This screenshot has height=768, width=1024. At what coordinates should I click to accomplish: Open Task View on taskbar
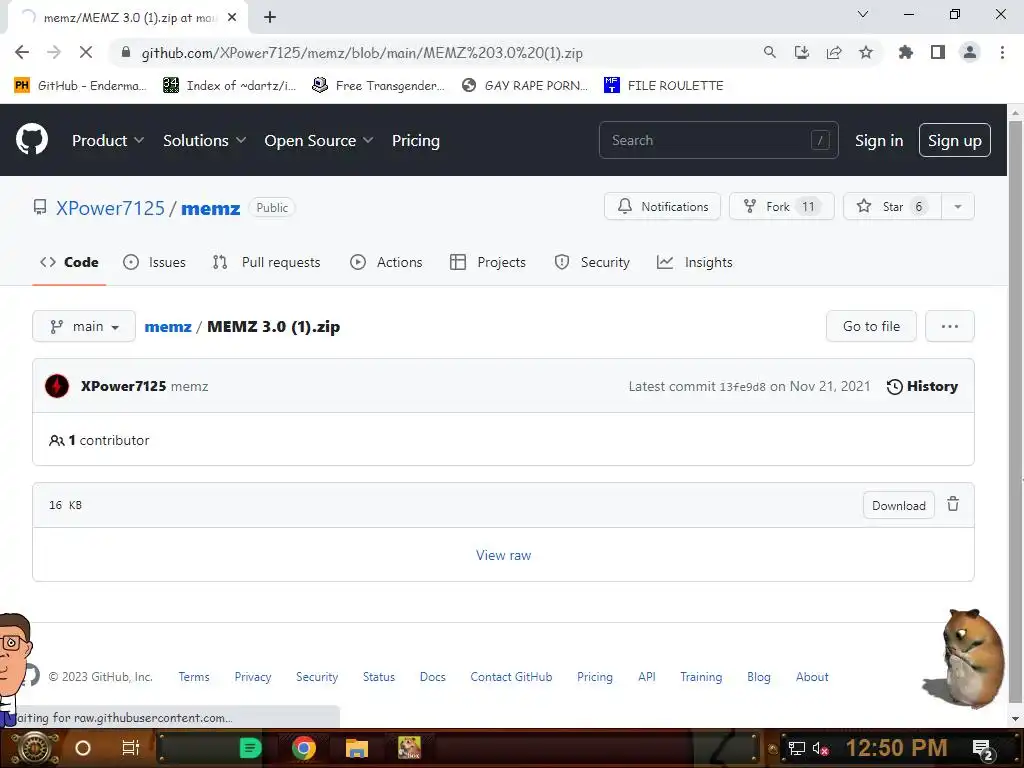point(131,748)
